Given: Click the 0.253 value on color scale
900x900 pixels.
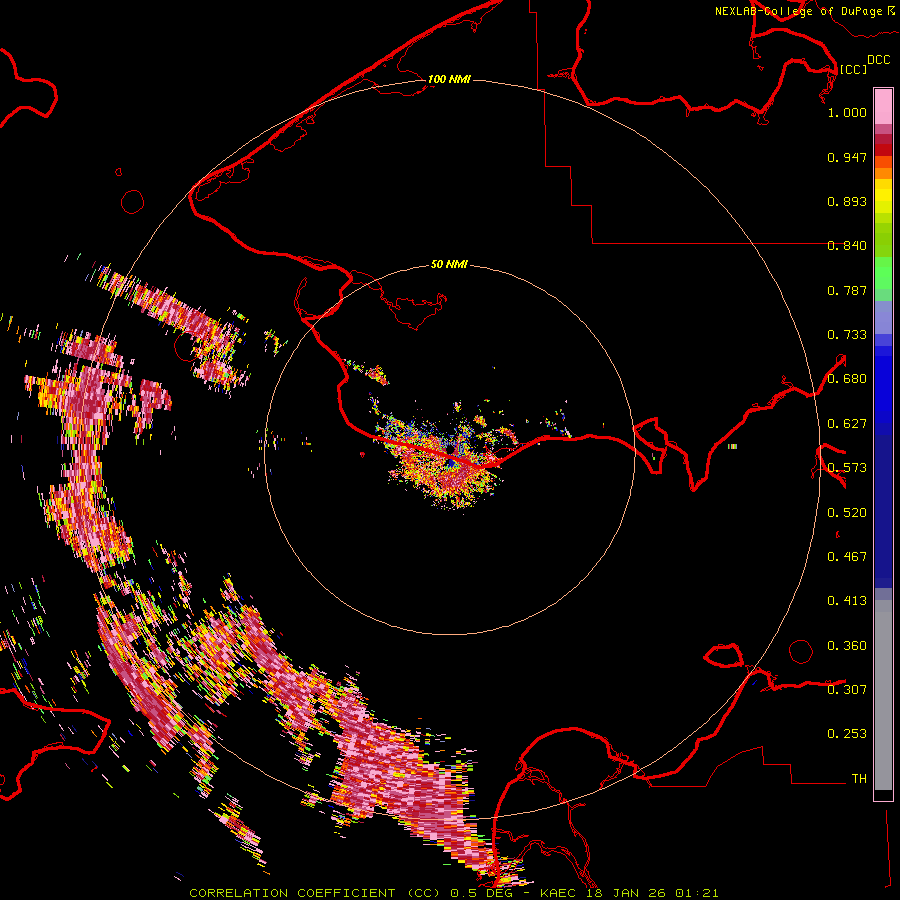Looking at the screenshot, I should (x=847, y=734).
